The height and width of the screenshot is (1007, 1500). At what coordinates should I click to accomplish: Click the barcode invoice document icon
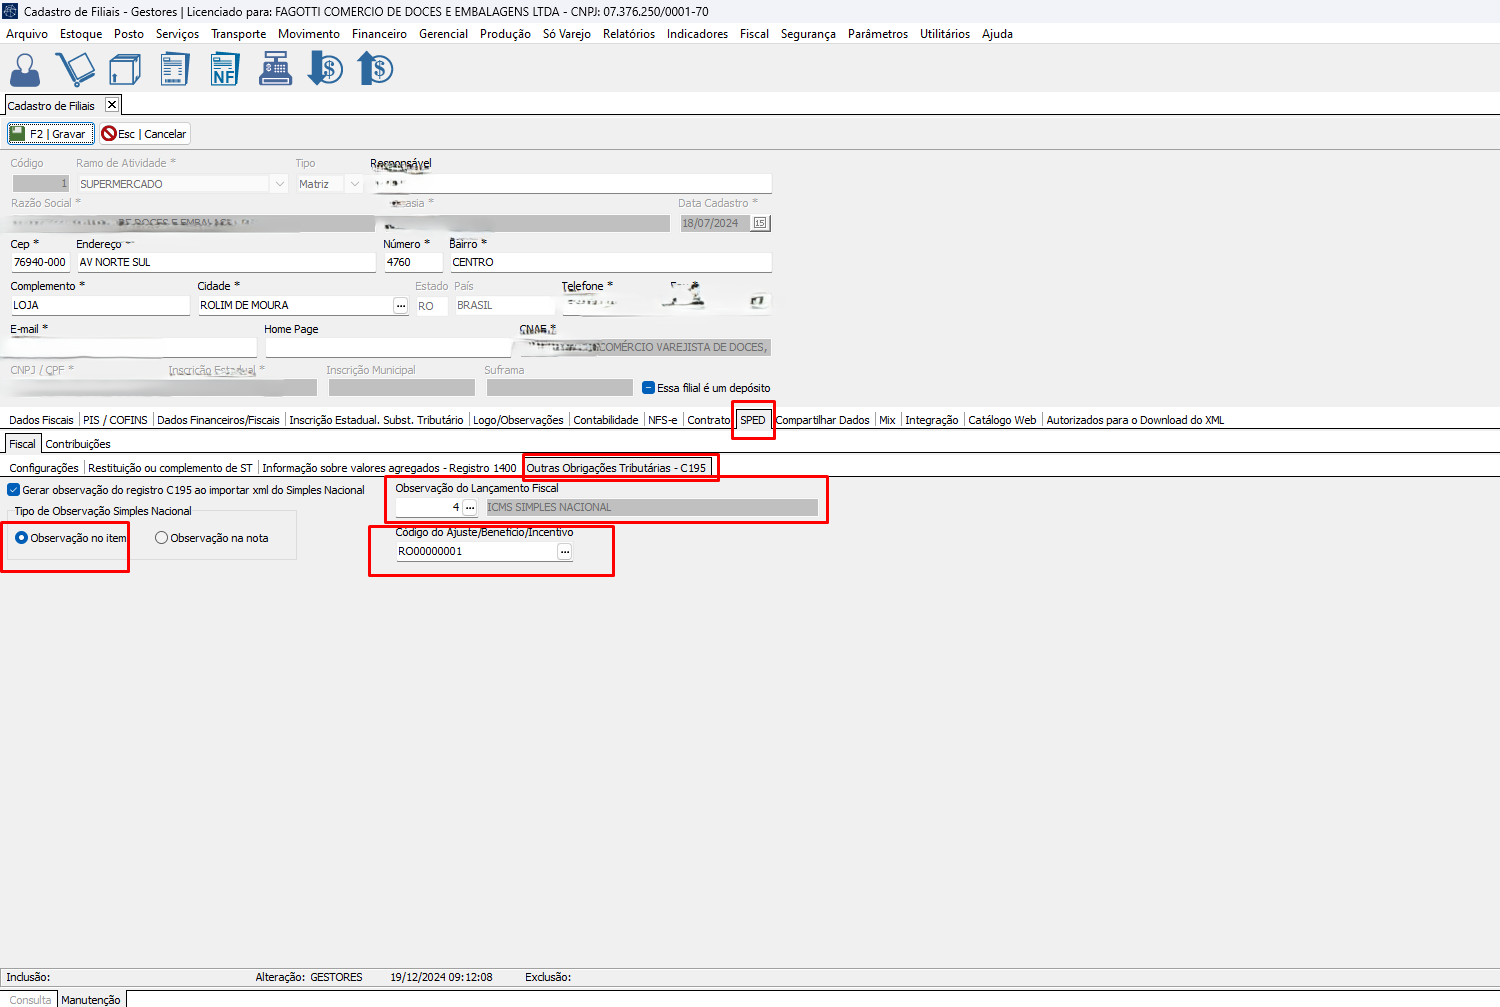point(175,70)
